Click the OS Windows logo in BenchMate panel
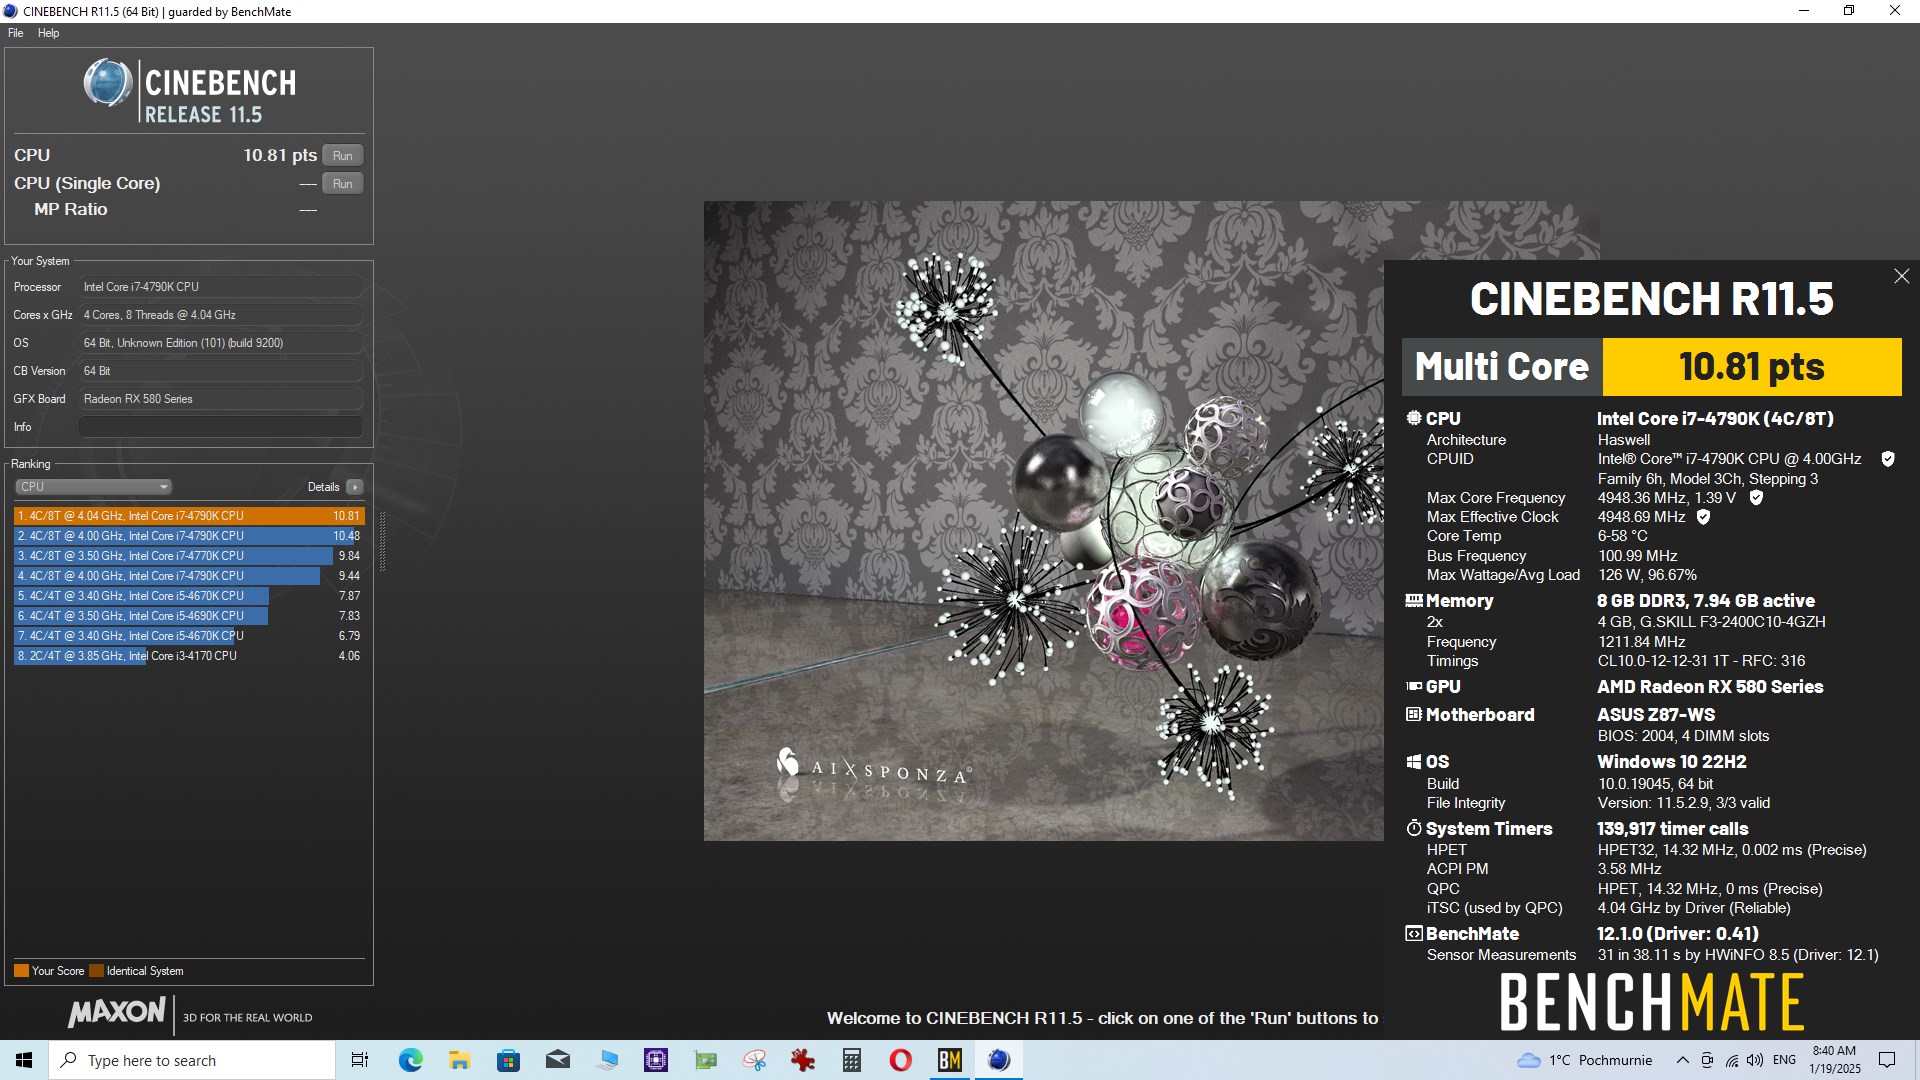The width and height of the screenshot is (1920, 1080). [x=1413, y=762]
